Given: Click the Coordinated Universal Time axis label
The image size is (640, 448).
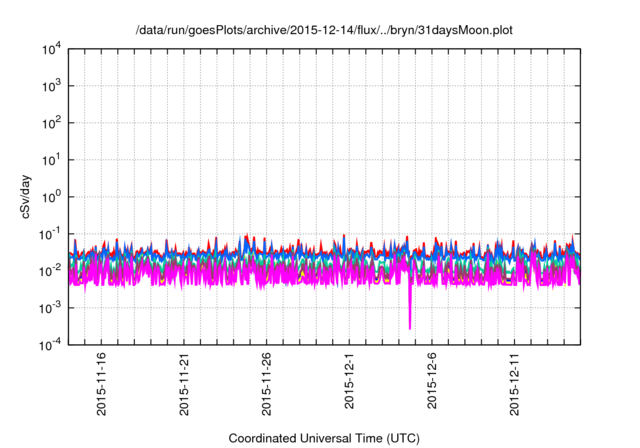Looking at the screenshot, I should coord(321,438).
